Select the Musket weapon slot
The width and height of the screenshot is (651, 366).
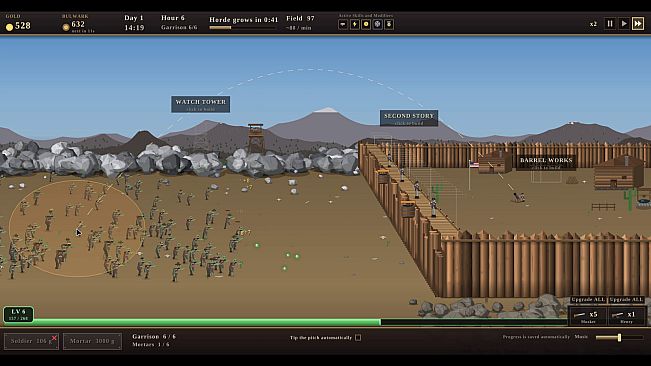click(x=588, y=316)
